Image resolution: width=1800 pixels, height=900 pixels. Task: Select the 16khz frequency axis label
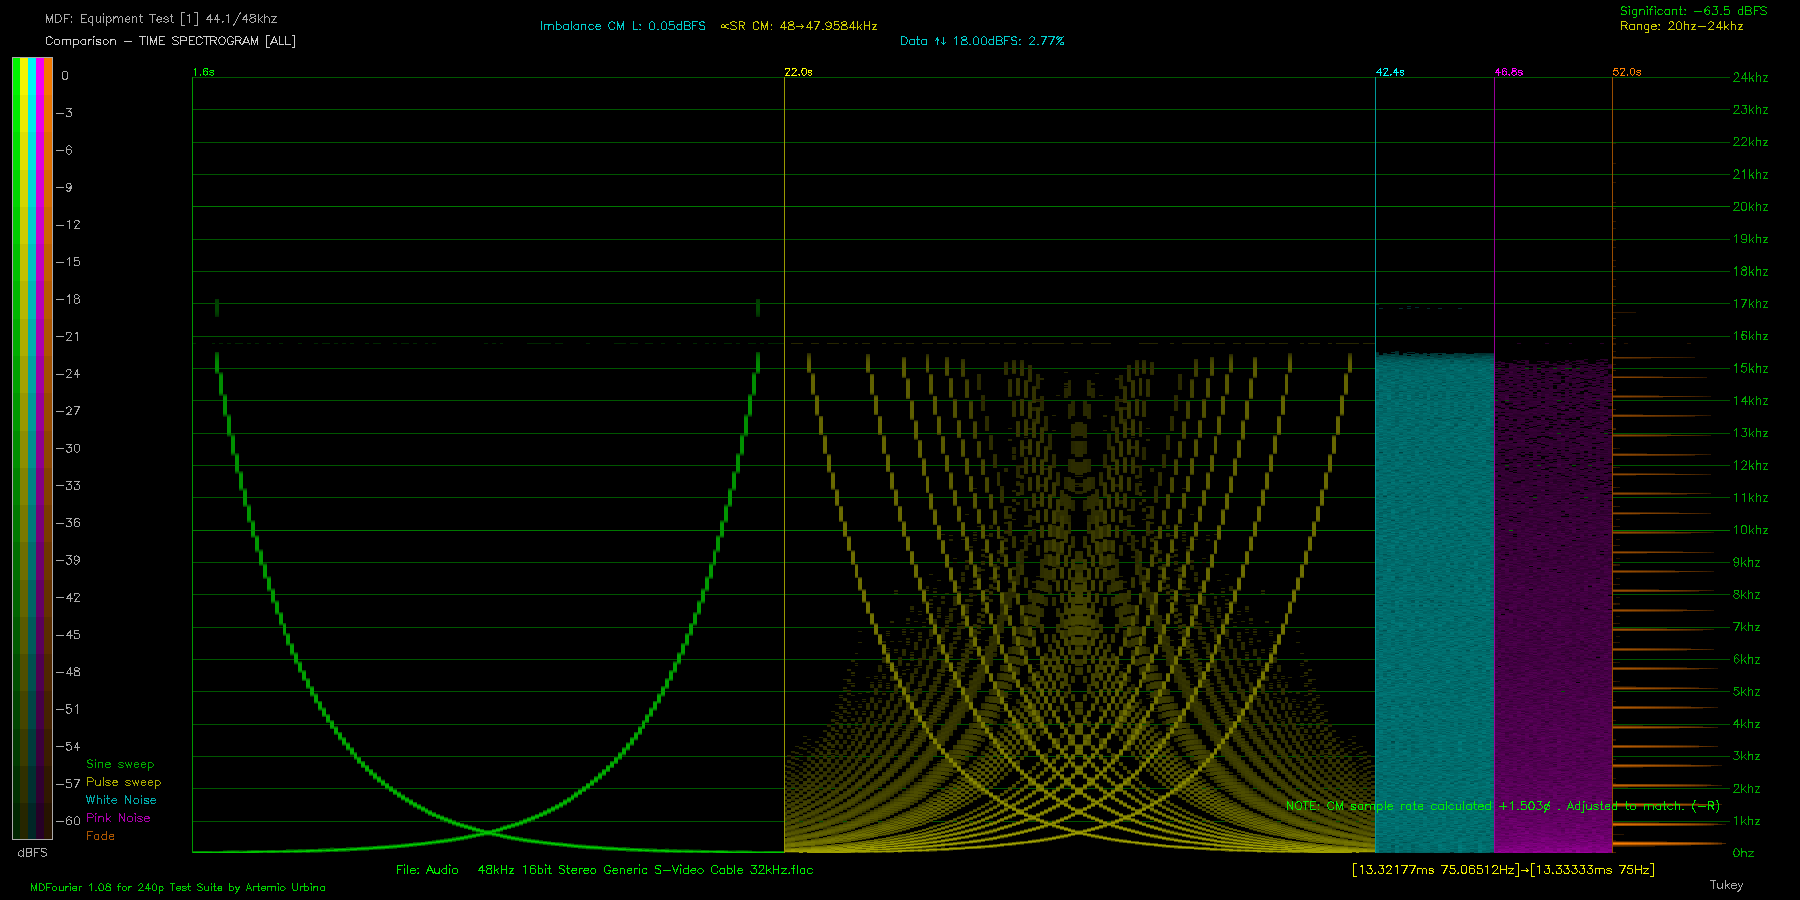1750,336
